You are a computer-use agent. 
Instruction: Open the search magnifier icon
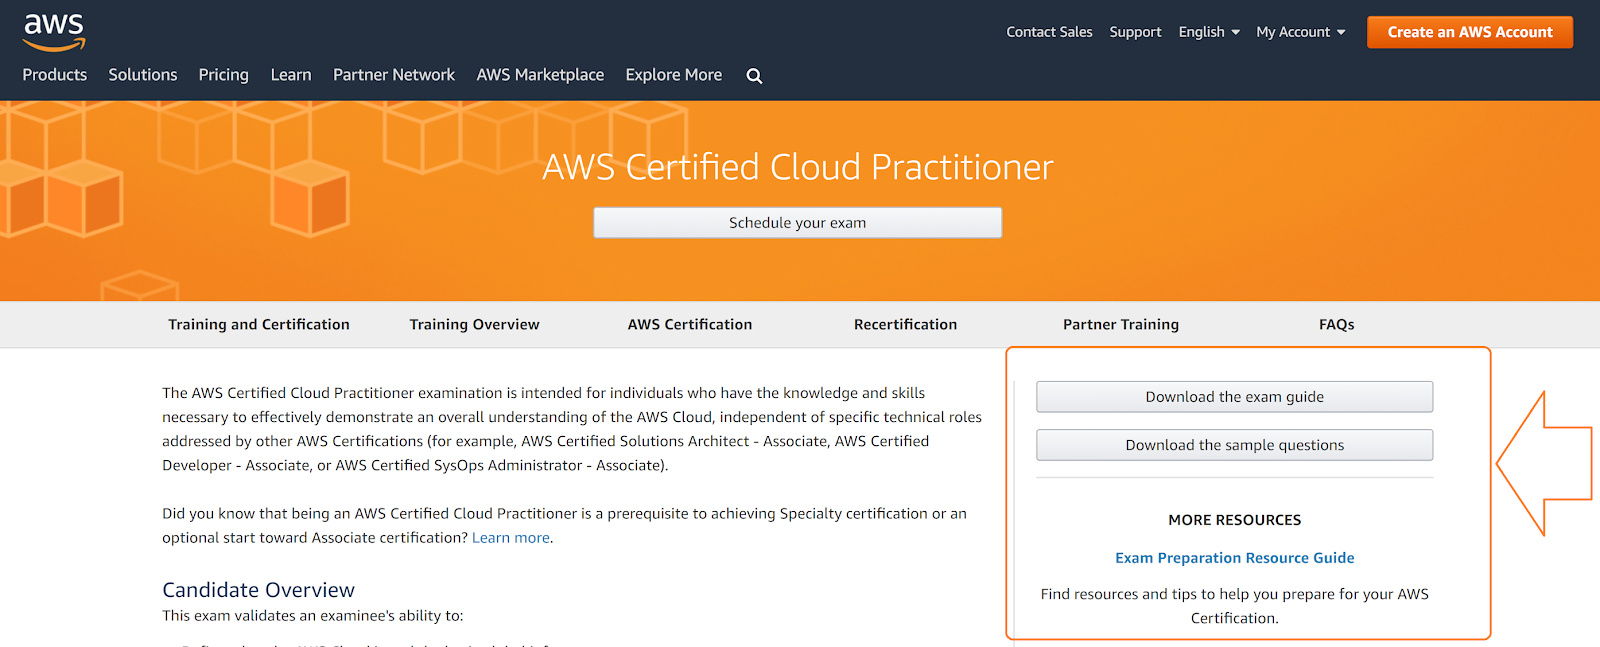pyautogui.click(x=754, y=76)
